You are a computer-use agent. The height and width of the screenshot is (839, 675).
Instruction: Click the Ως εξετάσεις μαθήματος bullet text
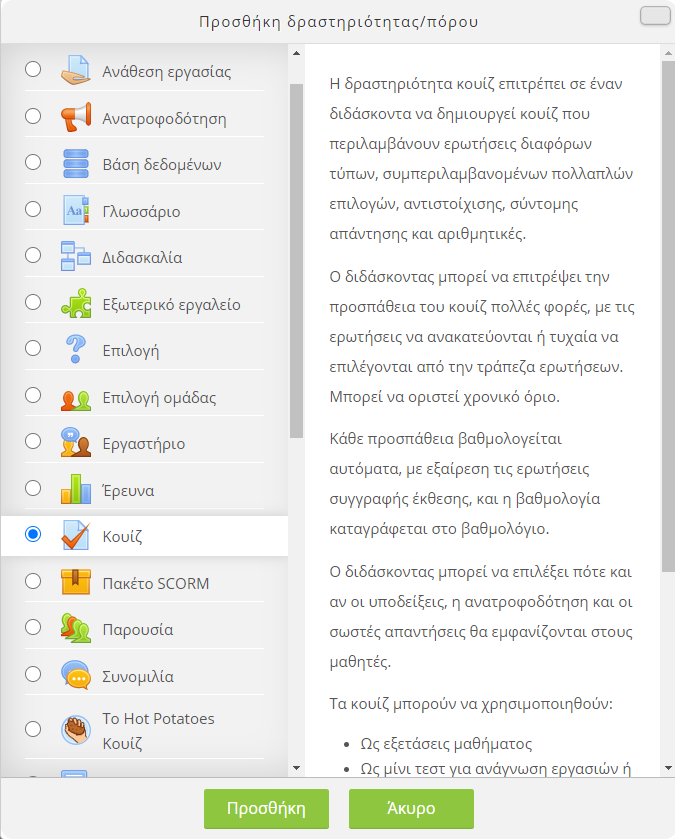click(x=446, y=744)
